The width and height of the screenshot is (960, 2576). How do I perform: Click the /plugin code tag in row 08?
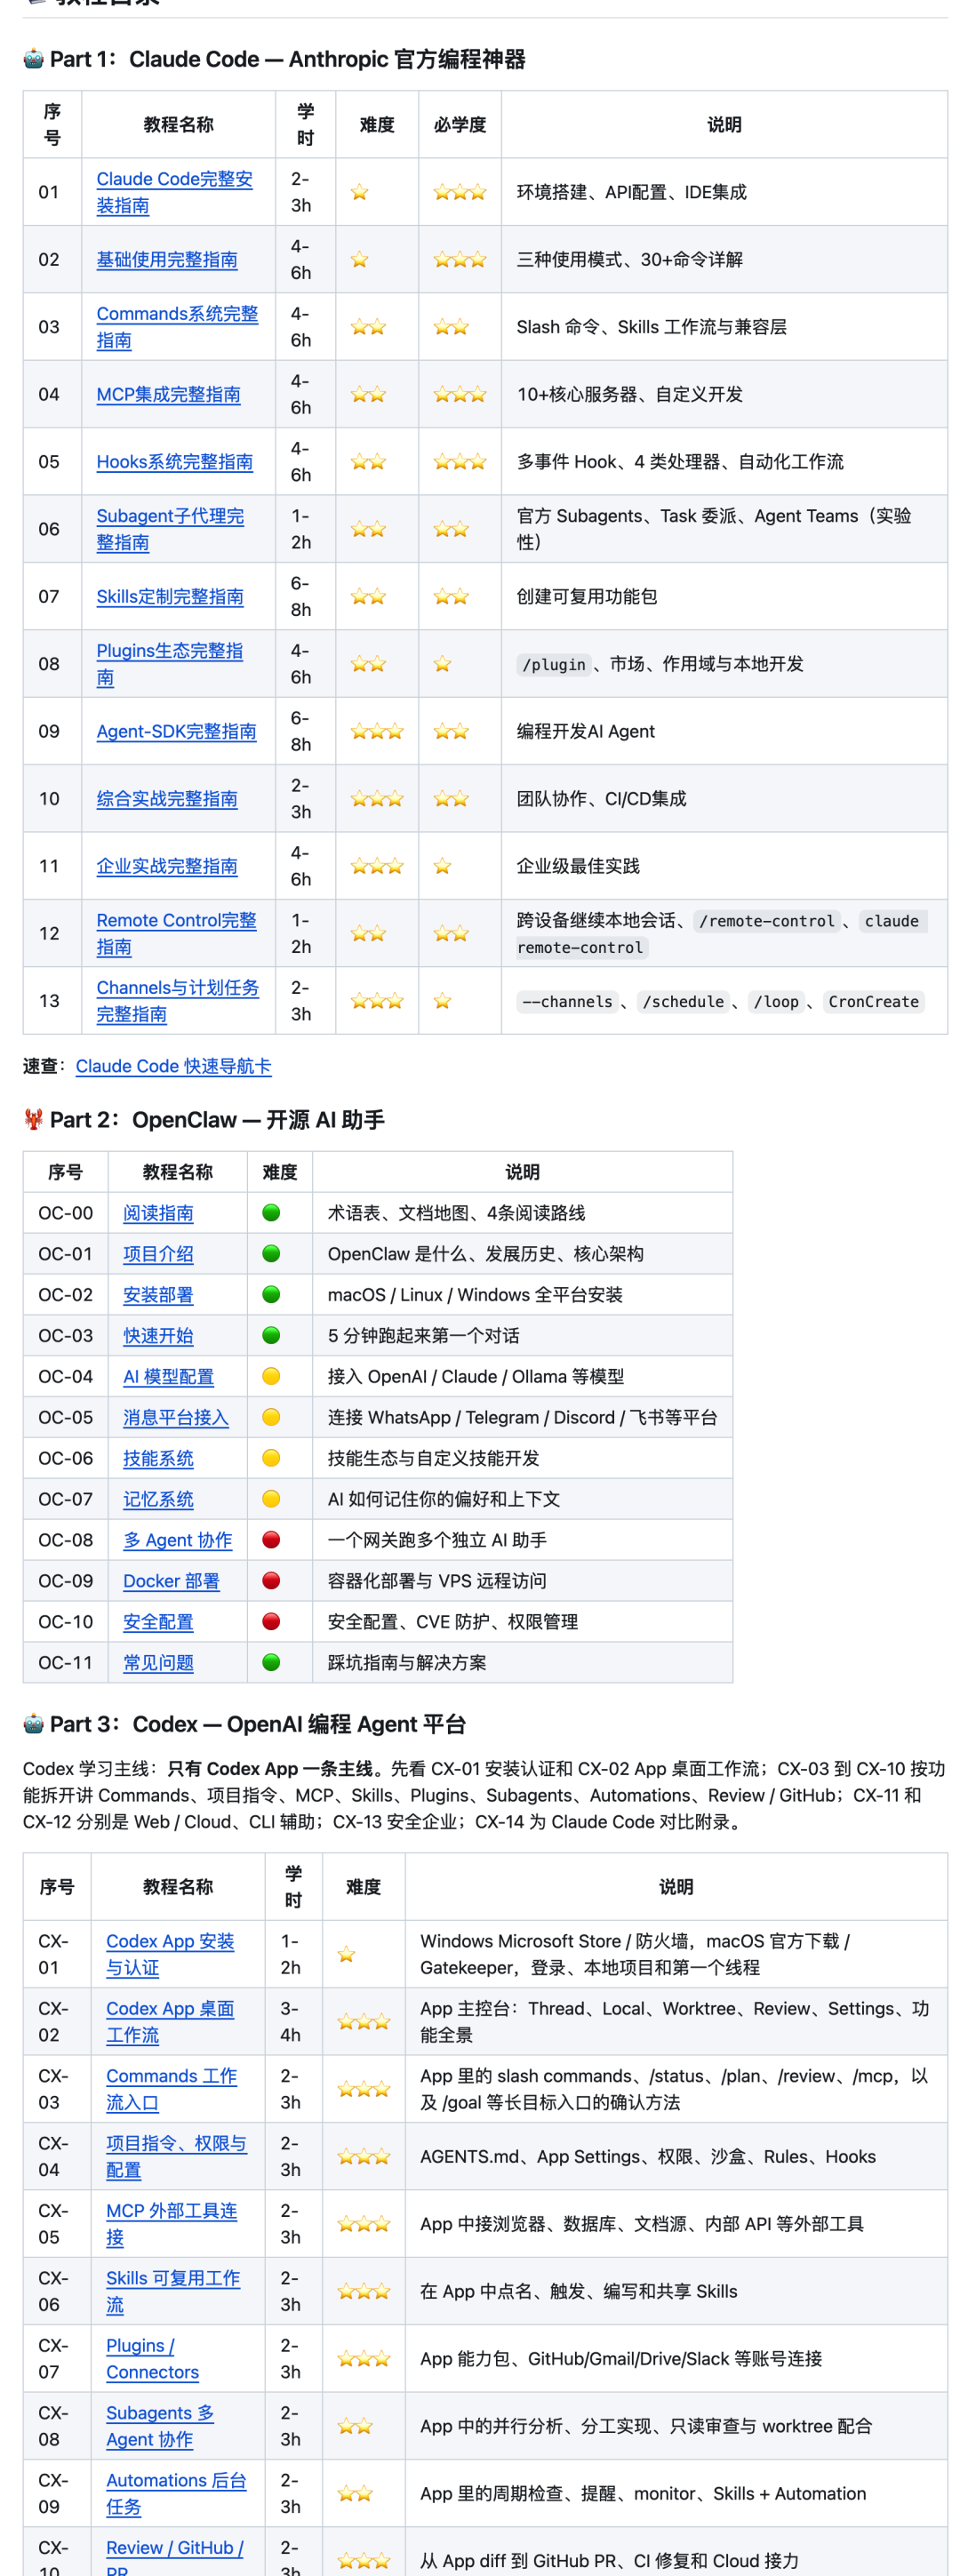[554, 664]
